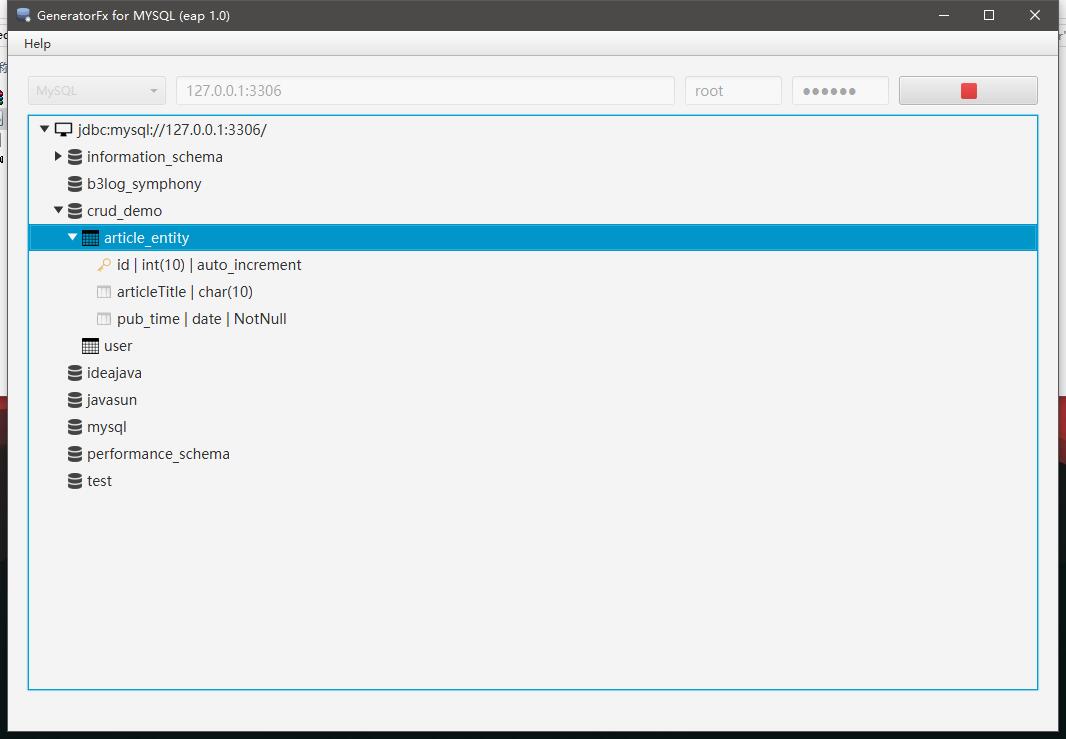Click database icon next to crud_demo

(75, 211)
